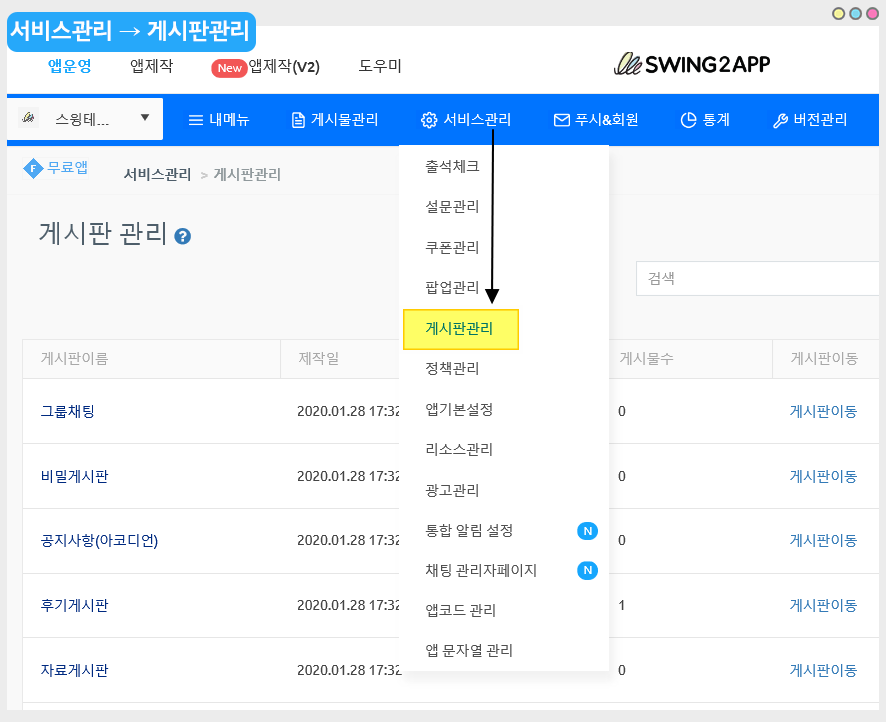Click the 무료앱 badge icon

[33, 168]
